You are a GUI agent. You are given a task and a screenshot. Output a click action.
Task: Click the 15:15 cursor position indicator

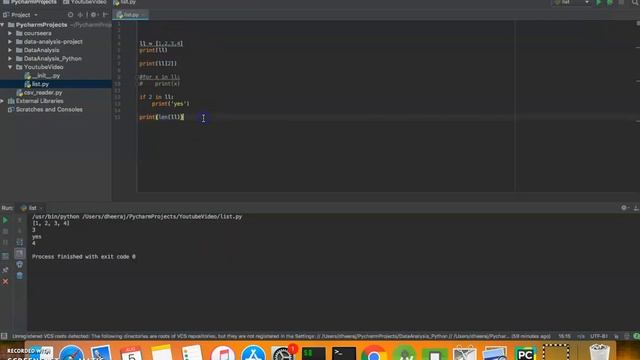(565, 336)
